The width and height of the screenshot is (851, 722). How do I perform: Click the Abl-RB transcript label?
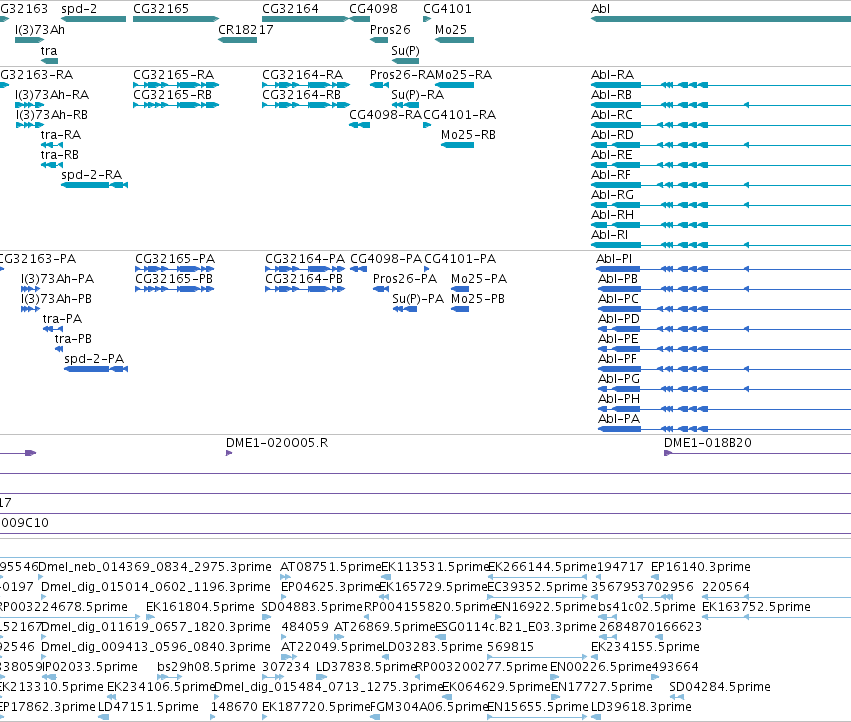click(612, 94)
